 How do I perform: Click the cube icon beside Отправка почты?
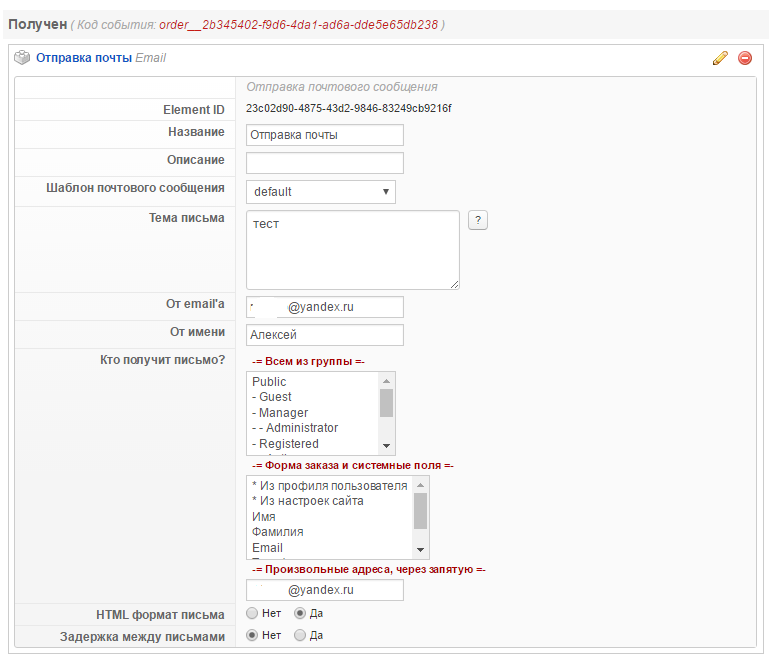pyautogui.click(x=22, y=58)
